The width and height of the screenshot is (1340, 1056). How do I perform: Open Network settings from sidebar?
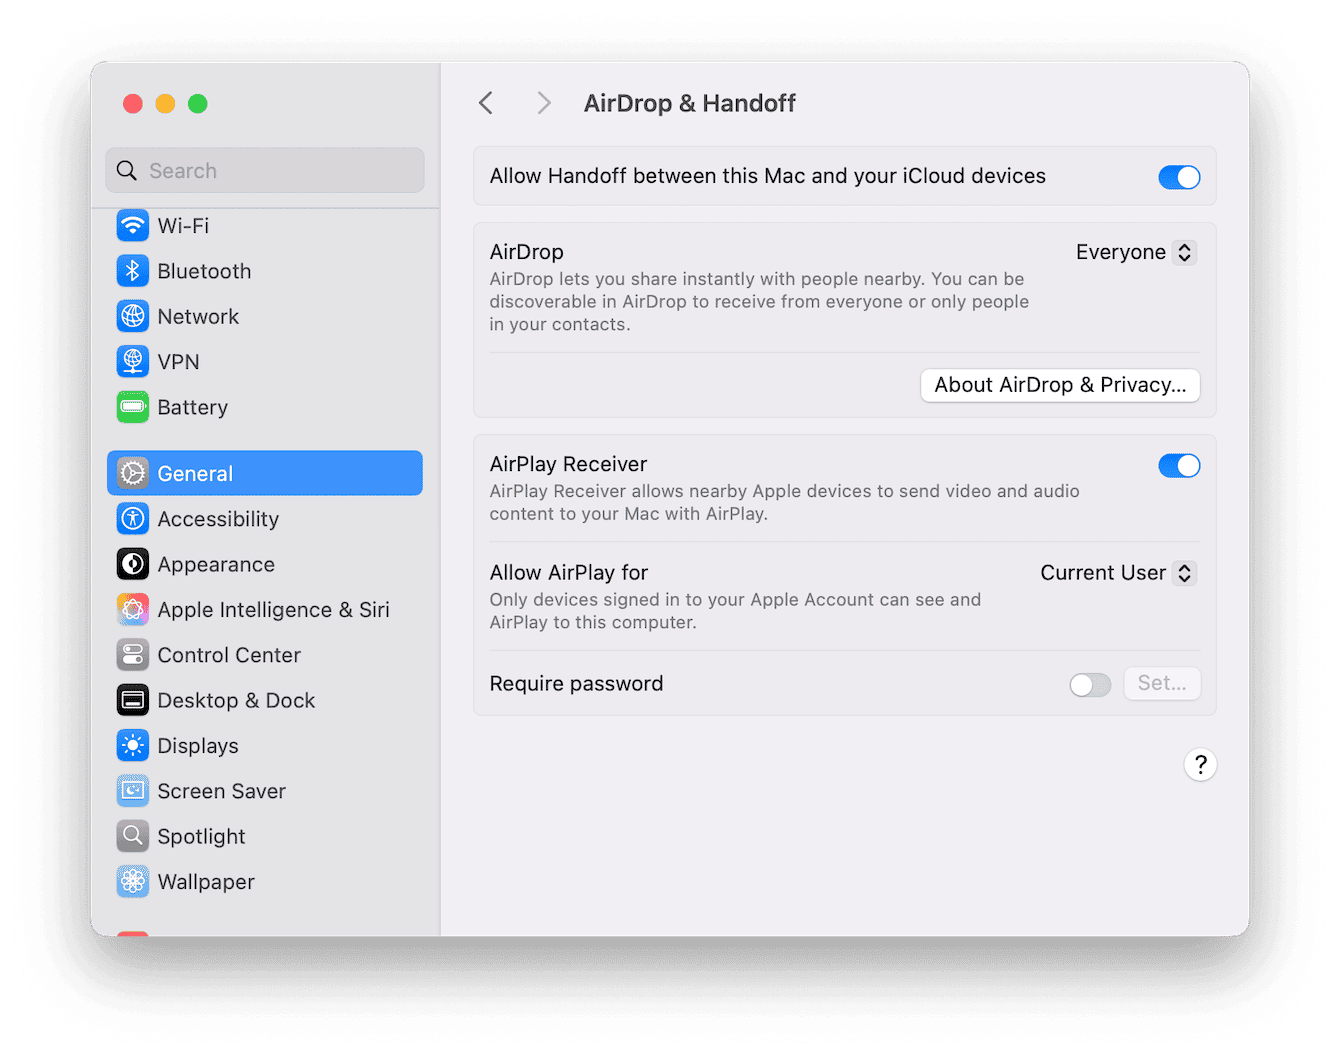coord(133,316)
